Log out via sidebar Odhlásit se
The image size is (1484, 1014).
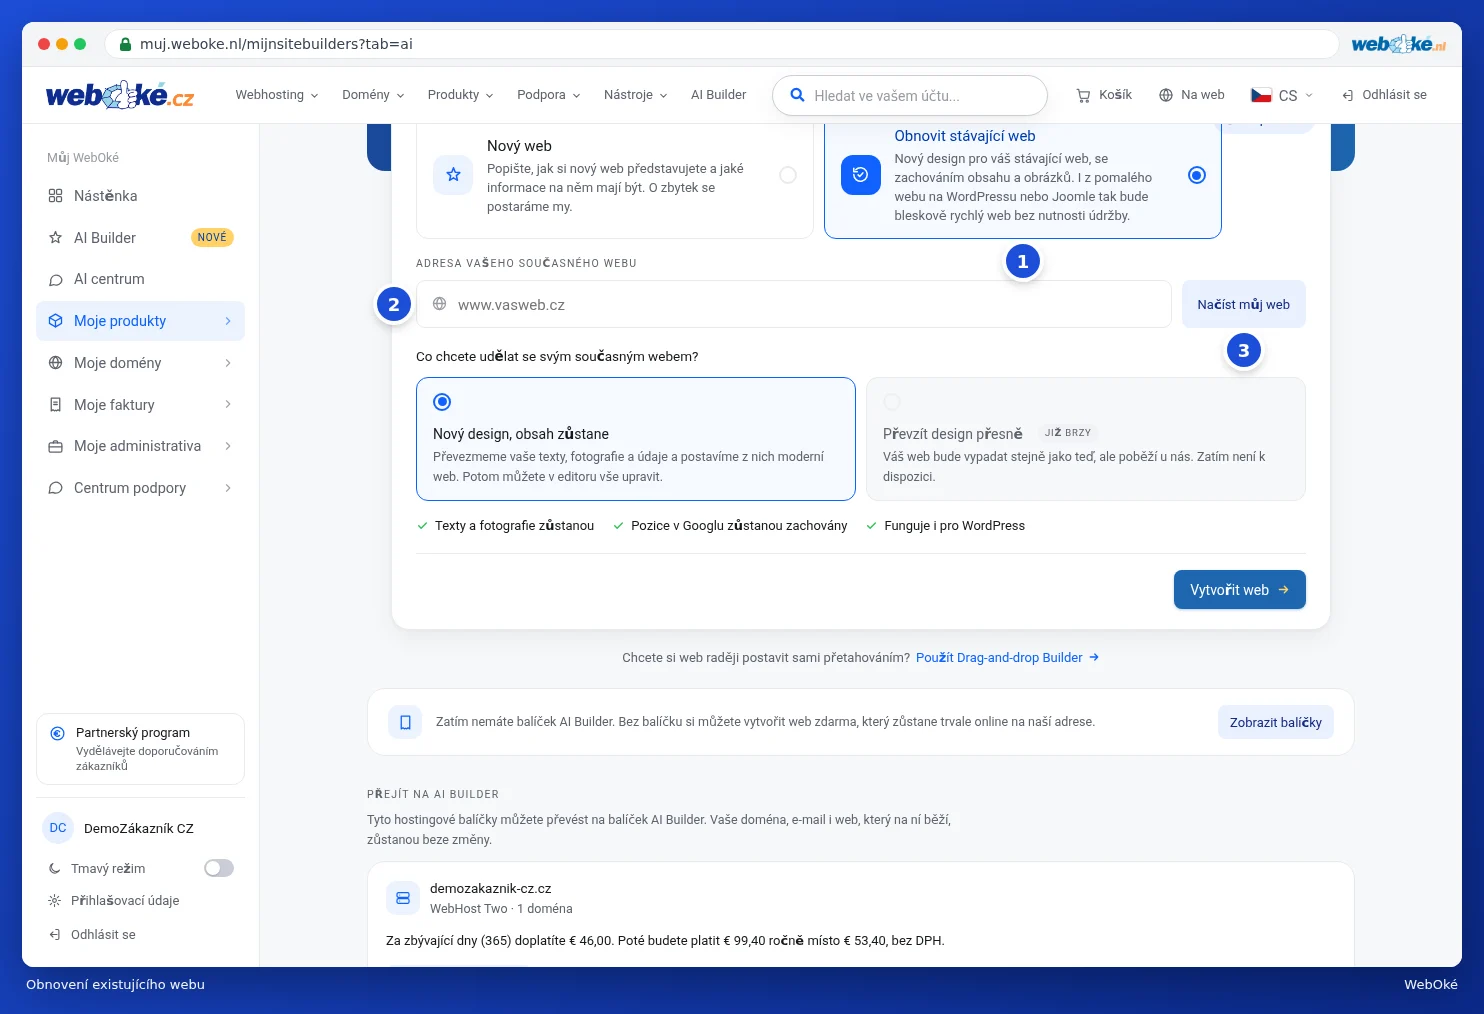(x=103, y=935)
